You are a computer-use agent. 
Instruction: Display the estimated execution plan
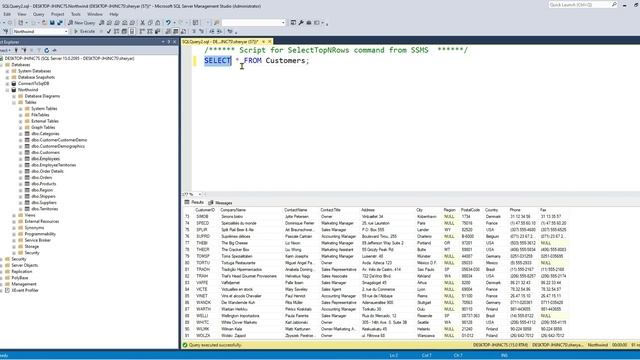[x=116, y=31]
